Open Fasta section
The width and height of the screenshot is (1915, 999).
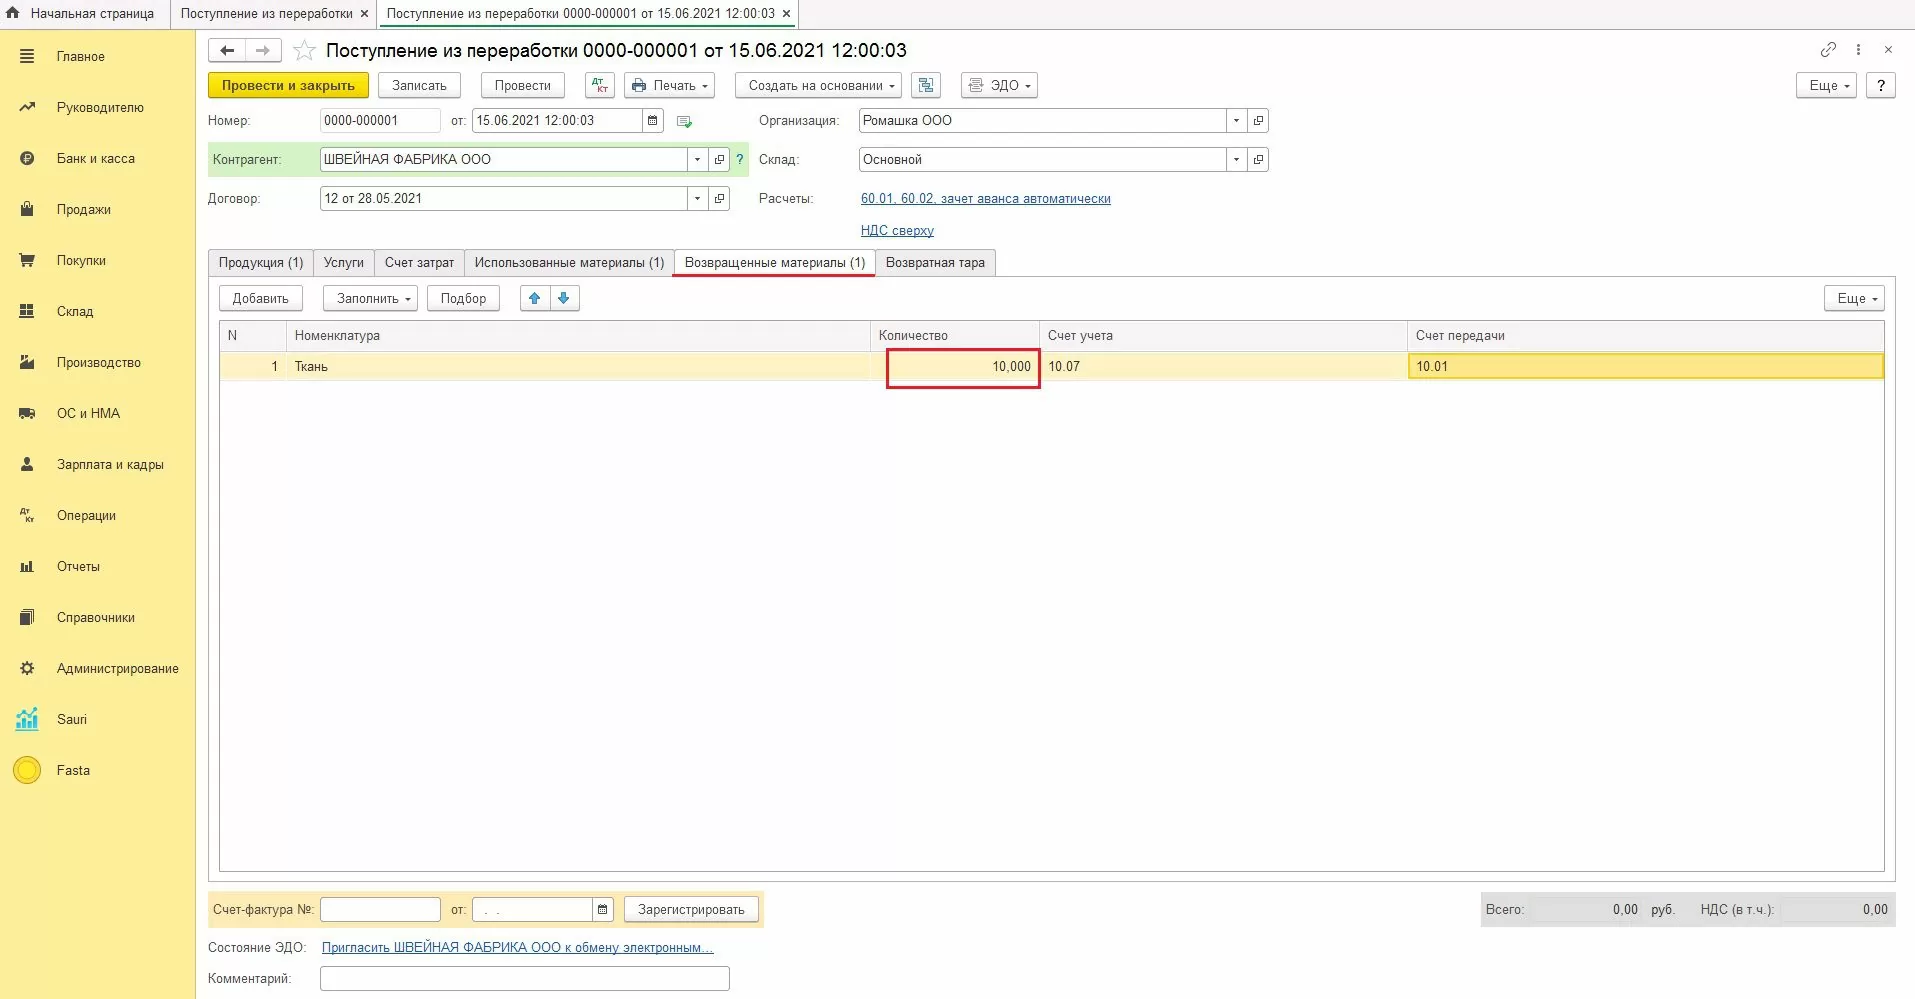click(x=73, y=770)
